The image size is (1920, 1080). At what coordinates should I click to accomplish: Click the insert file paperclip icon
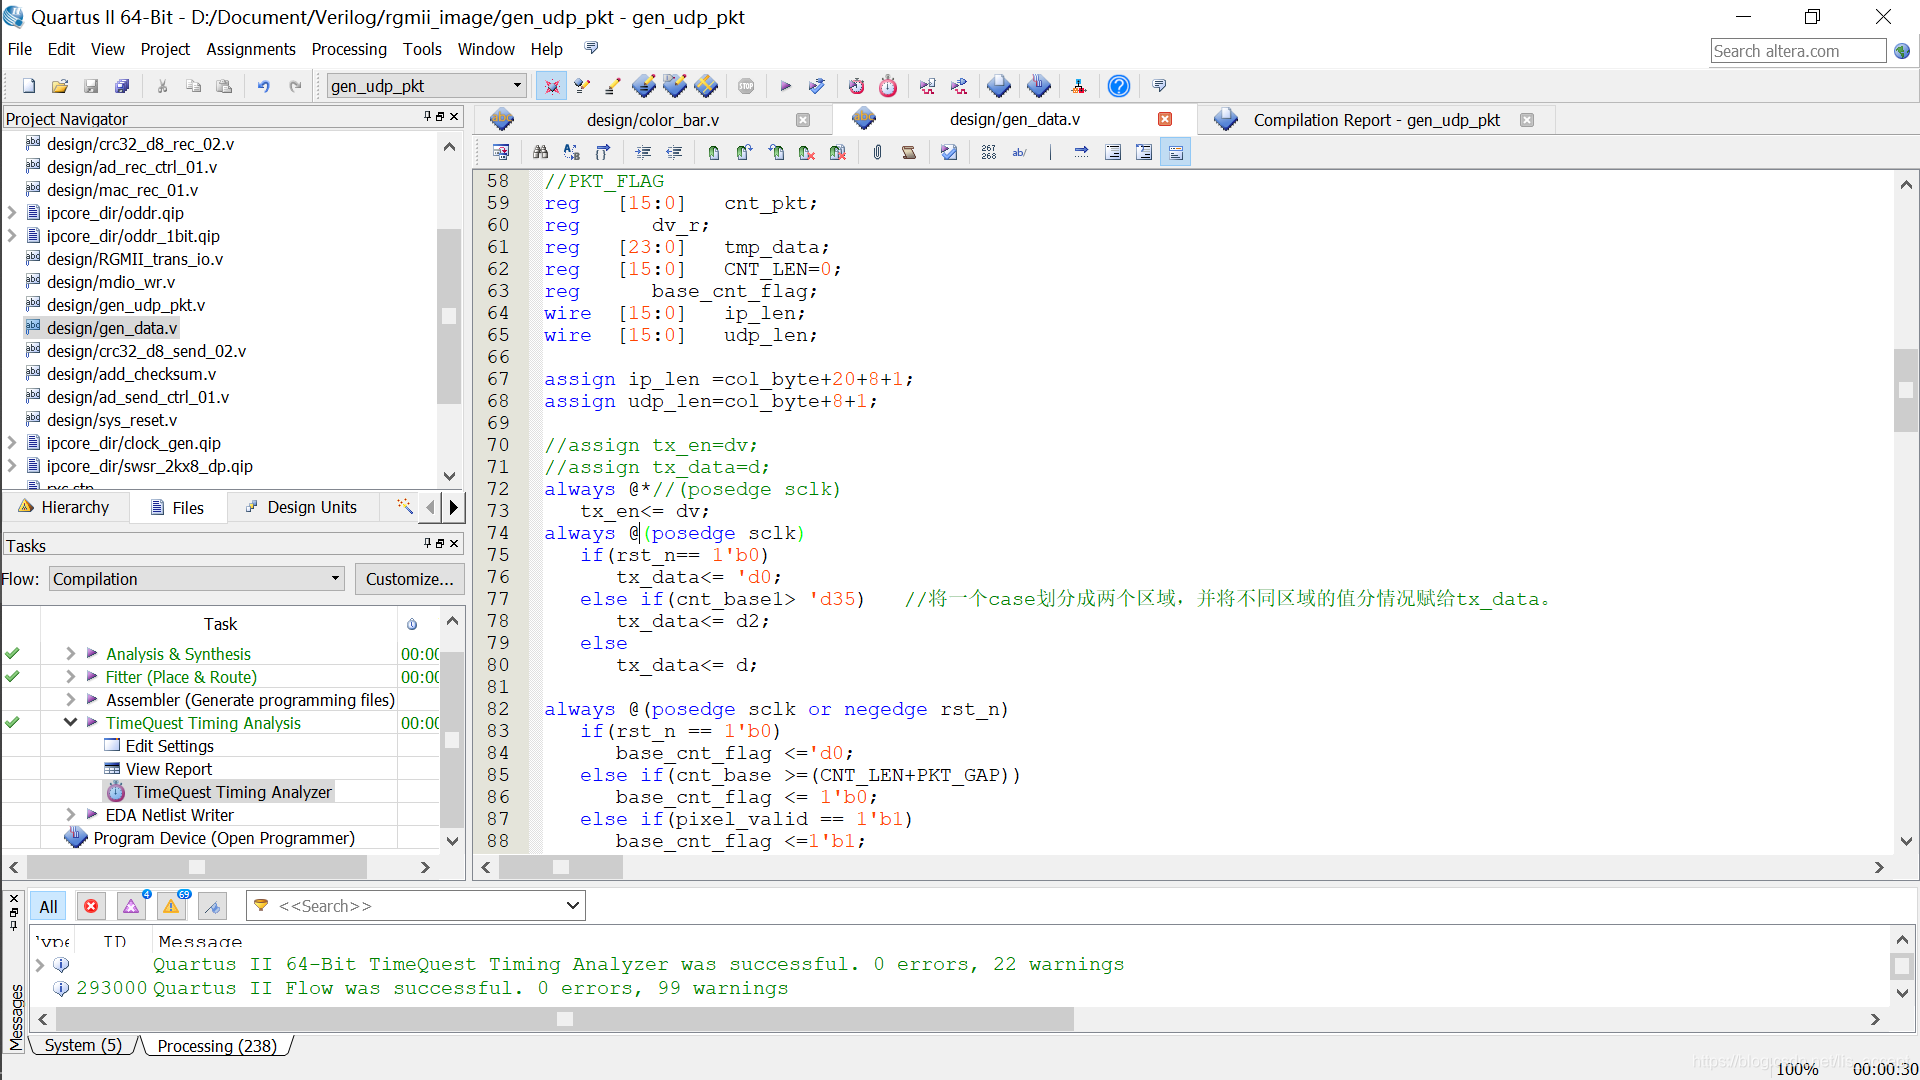(x=877, y=152)
